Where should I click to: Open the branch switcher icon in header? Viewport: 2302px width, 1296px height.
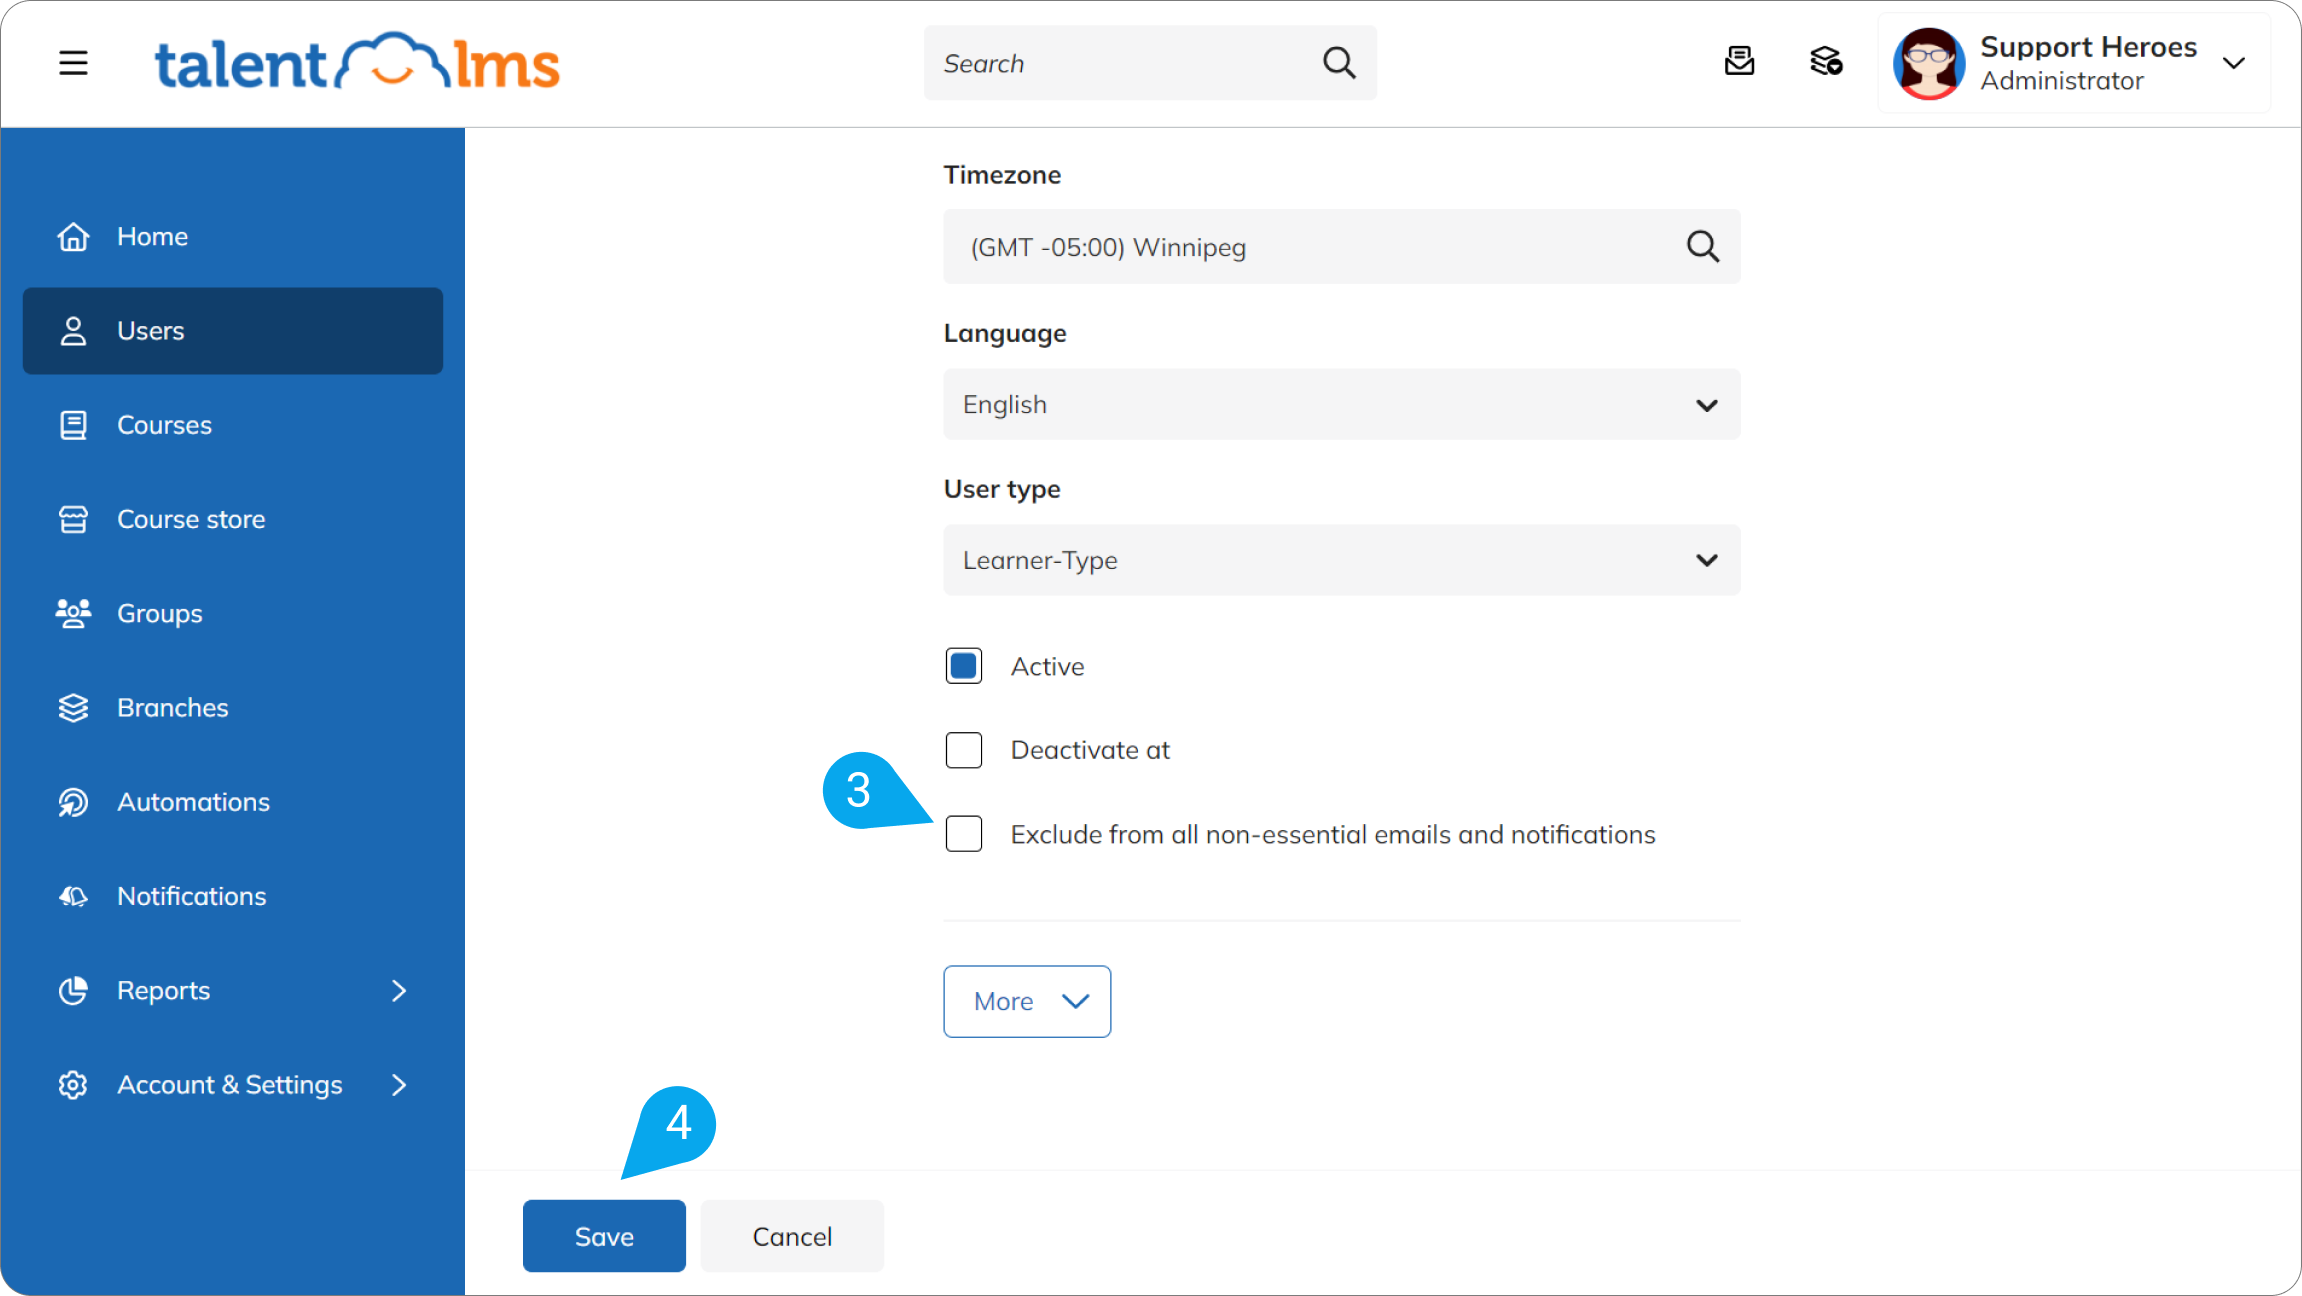[1826, 62]
